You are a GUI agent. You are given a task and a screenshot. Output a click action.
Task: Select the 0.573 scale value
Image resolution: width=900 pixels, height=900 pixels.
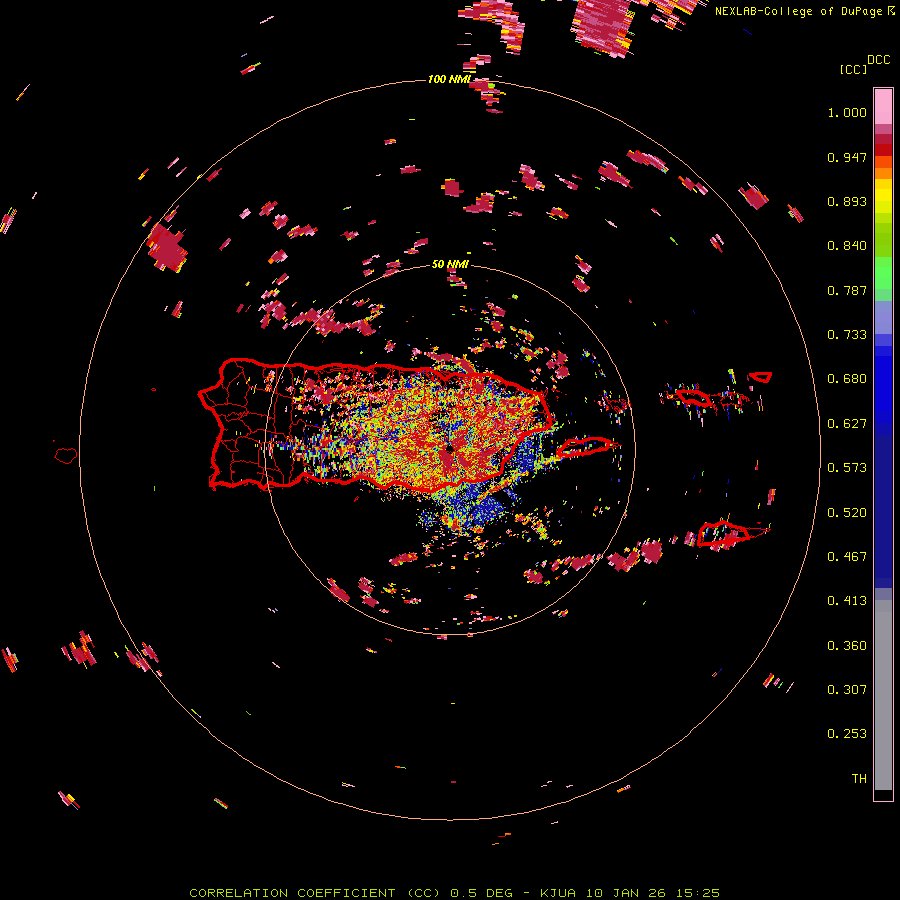coord(847,468)
